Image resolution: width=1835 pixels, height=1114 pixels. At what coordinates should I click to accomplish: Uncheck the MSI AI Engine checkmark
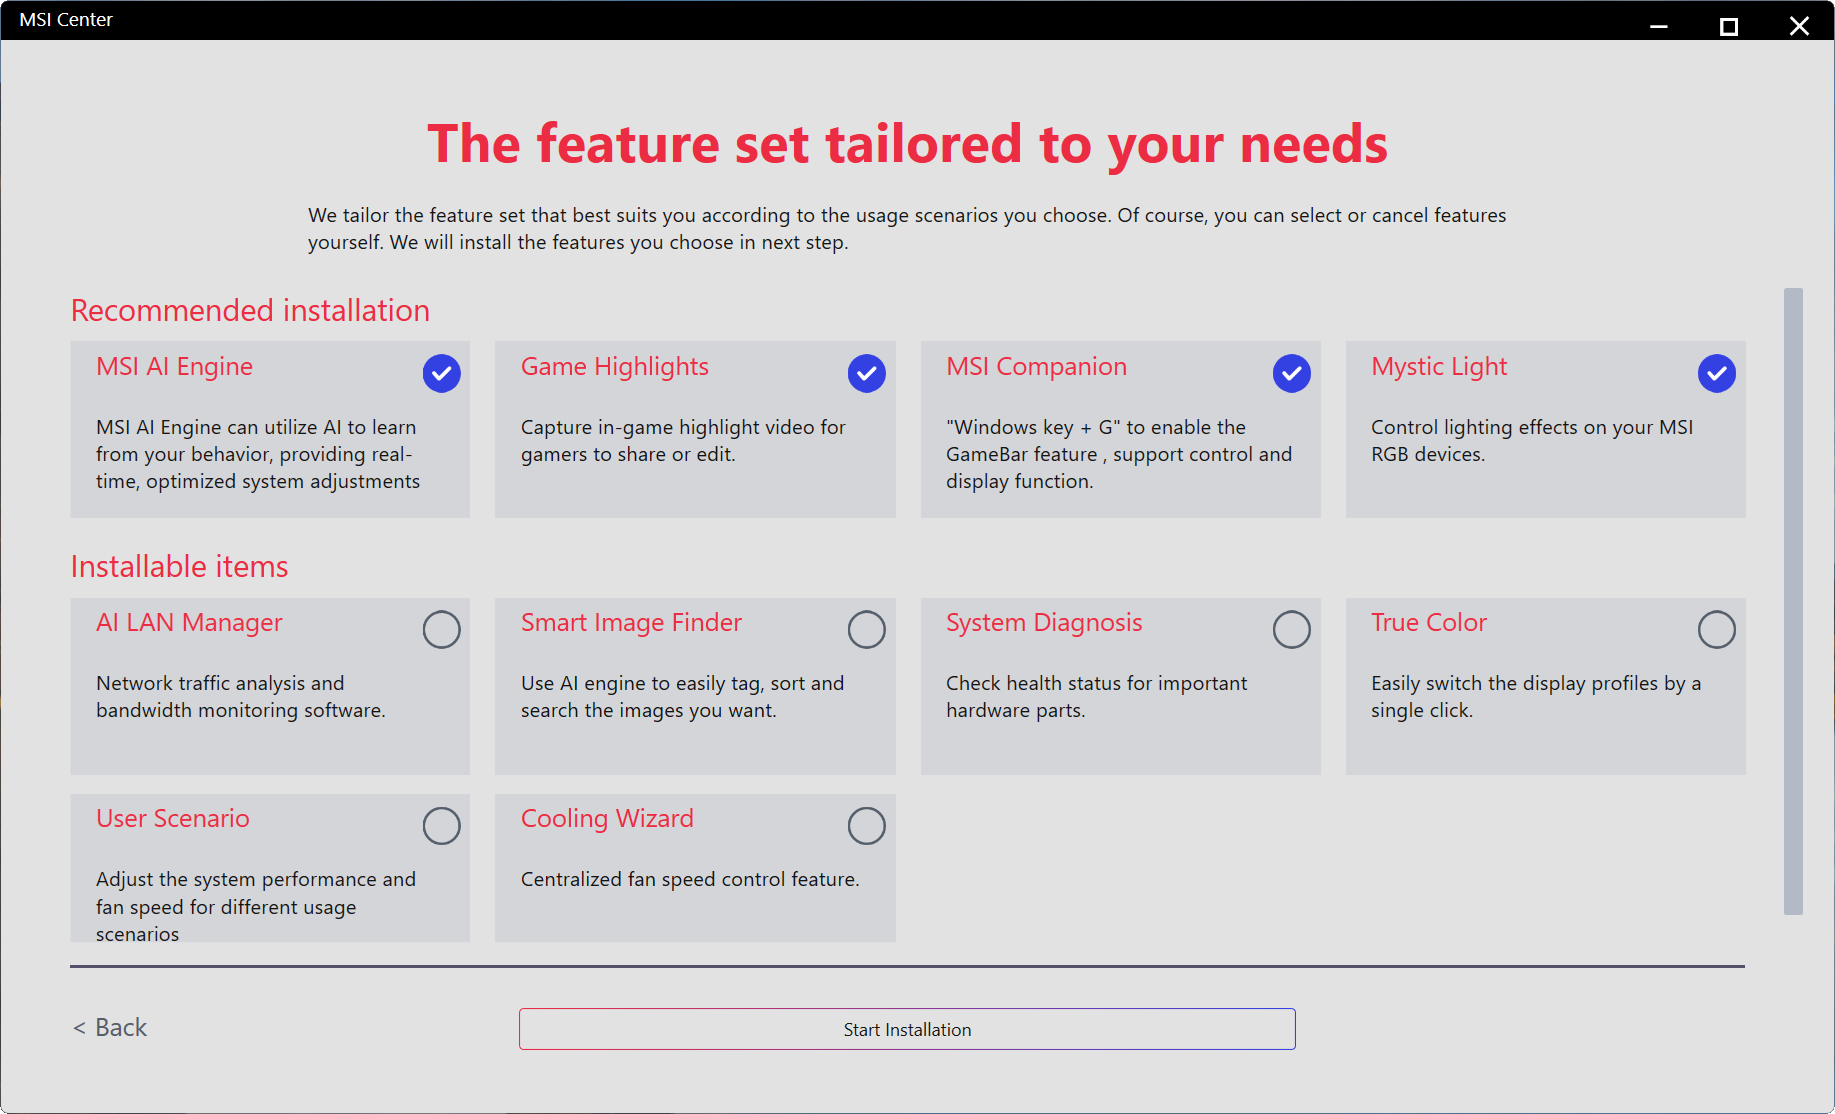click(441, 373)
